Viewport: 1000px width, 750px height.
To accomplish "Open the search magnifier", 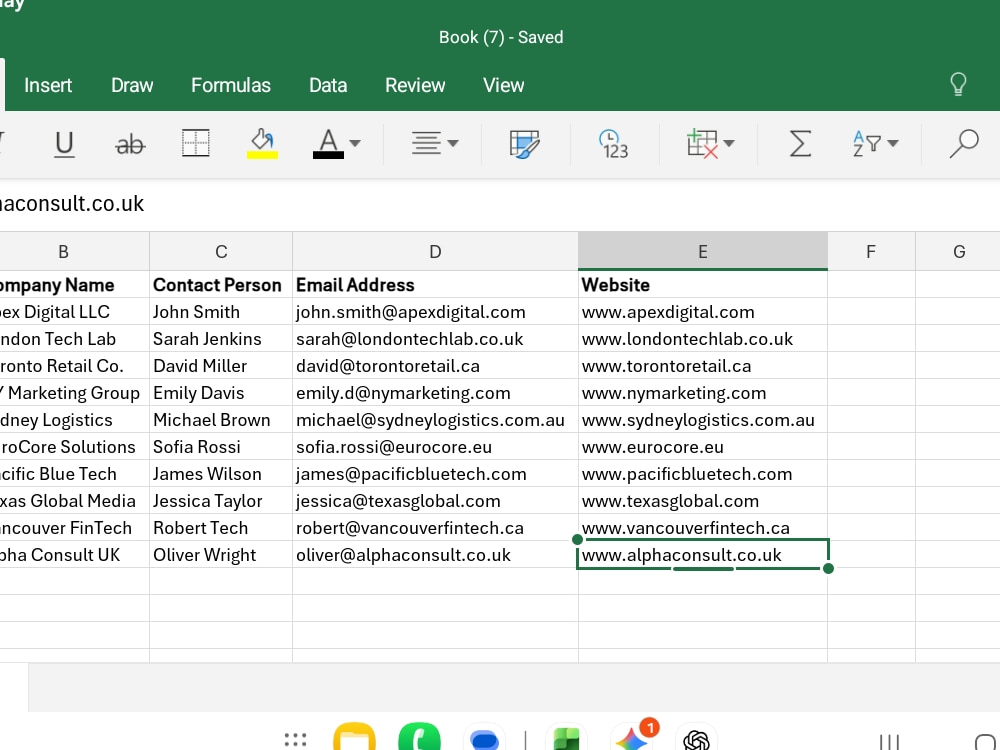I will coord(964,143).
